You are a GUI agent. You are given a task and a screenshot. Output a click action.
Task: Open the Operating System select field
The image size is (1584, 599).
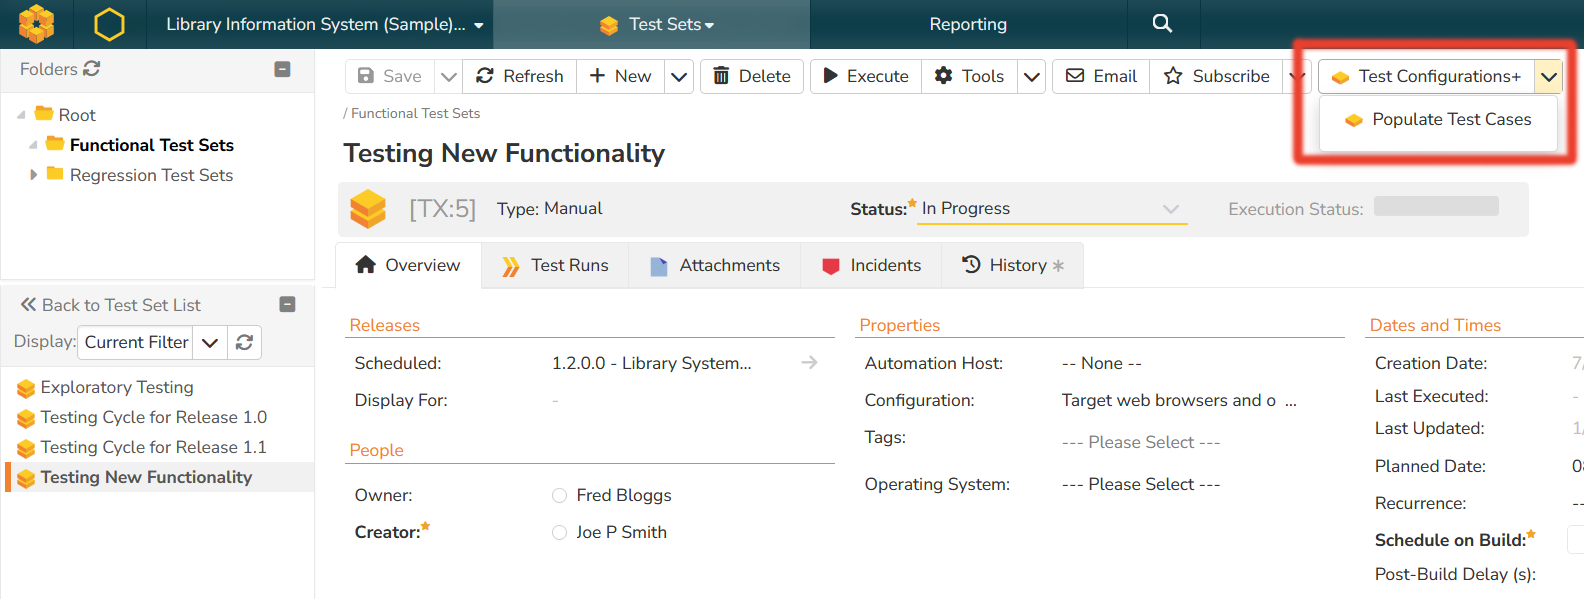[1140, 484]
